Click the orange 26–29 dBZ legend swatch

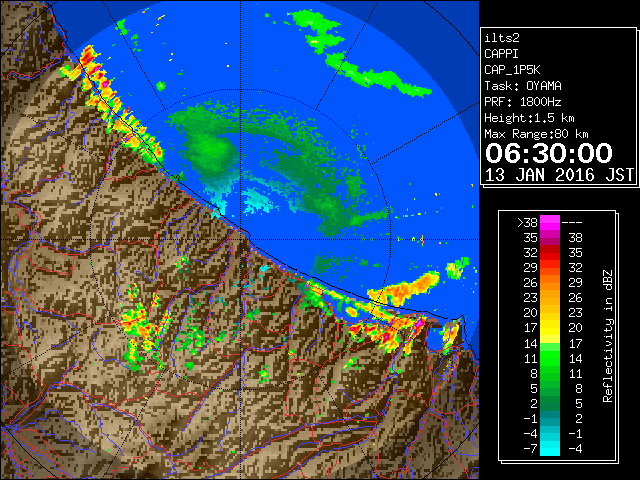point(550,283)
